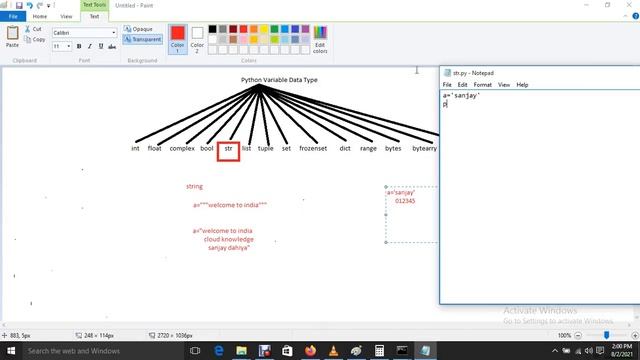Launch Microsoft Edge from the taskbar
The height and width of the screenshot is (360, 640).
tap(219, 351)
